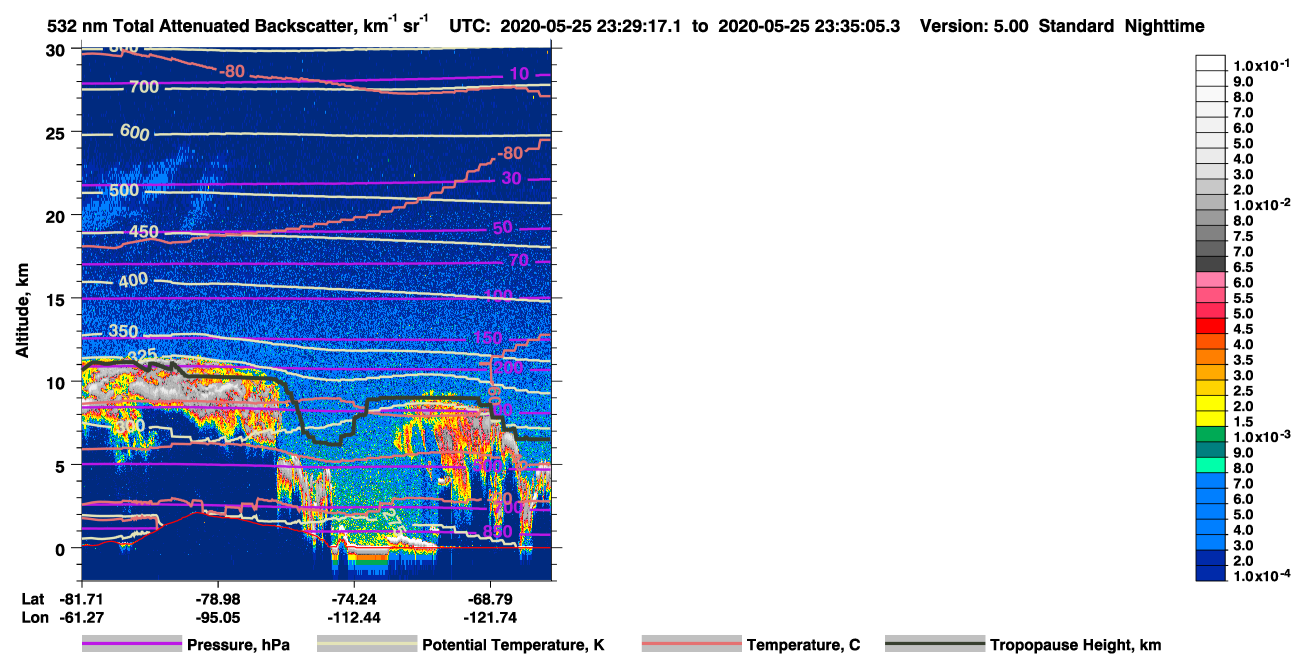Viewport: 1300px width, 667px height.
Task: Click the color bar label '1.0x10⁻¹'
Action: click(1262, 64)
